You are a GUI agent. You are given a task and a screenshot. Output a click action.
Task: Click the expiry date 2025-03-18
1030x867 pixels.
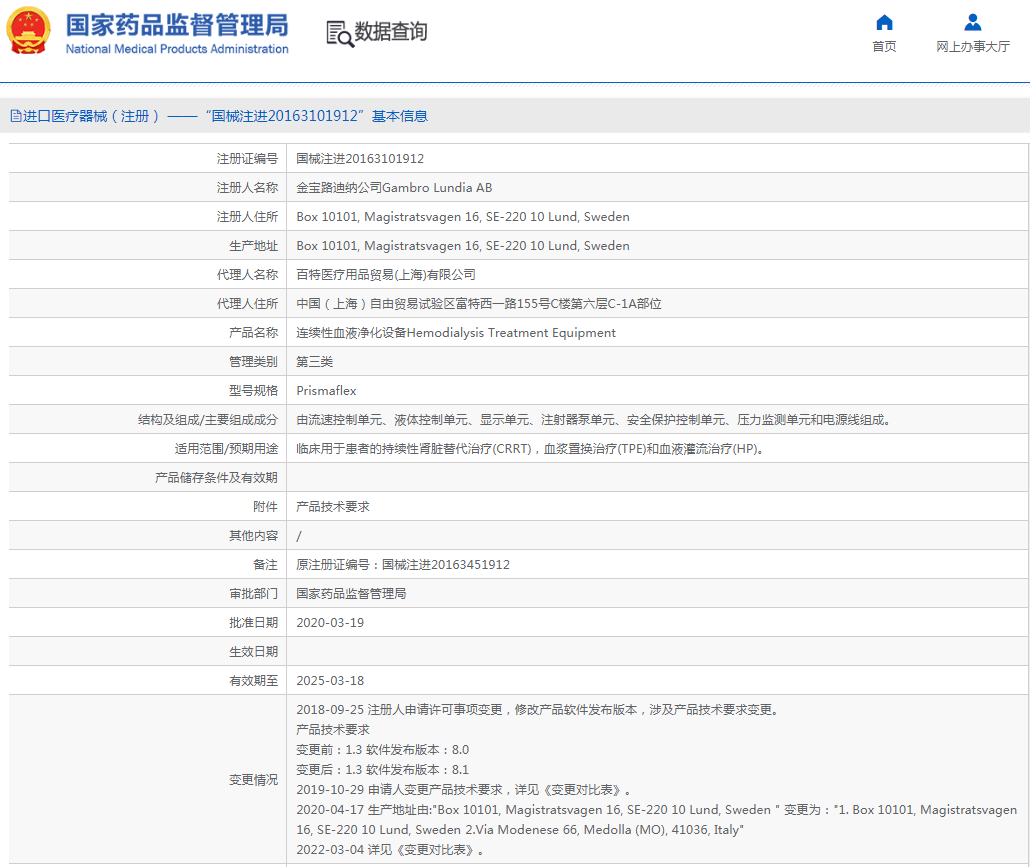[330, 681]
